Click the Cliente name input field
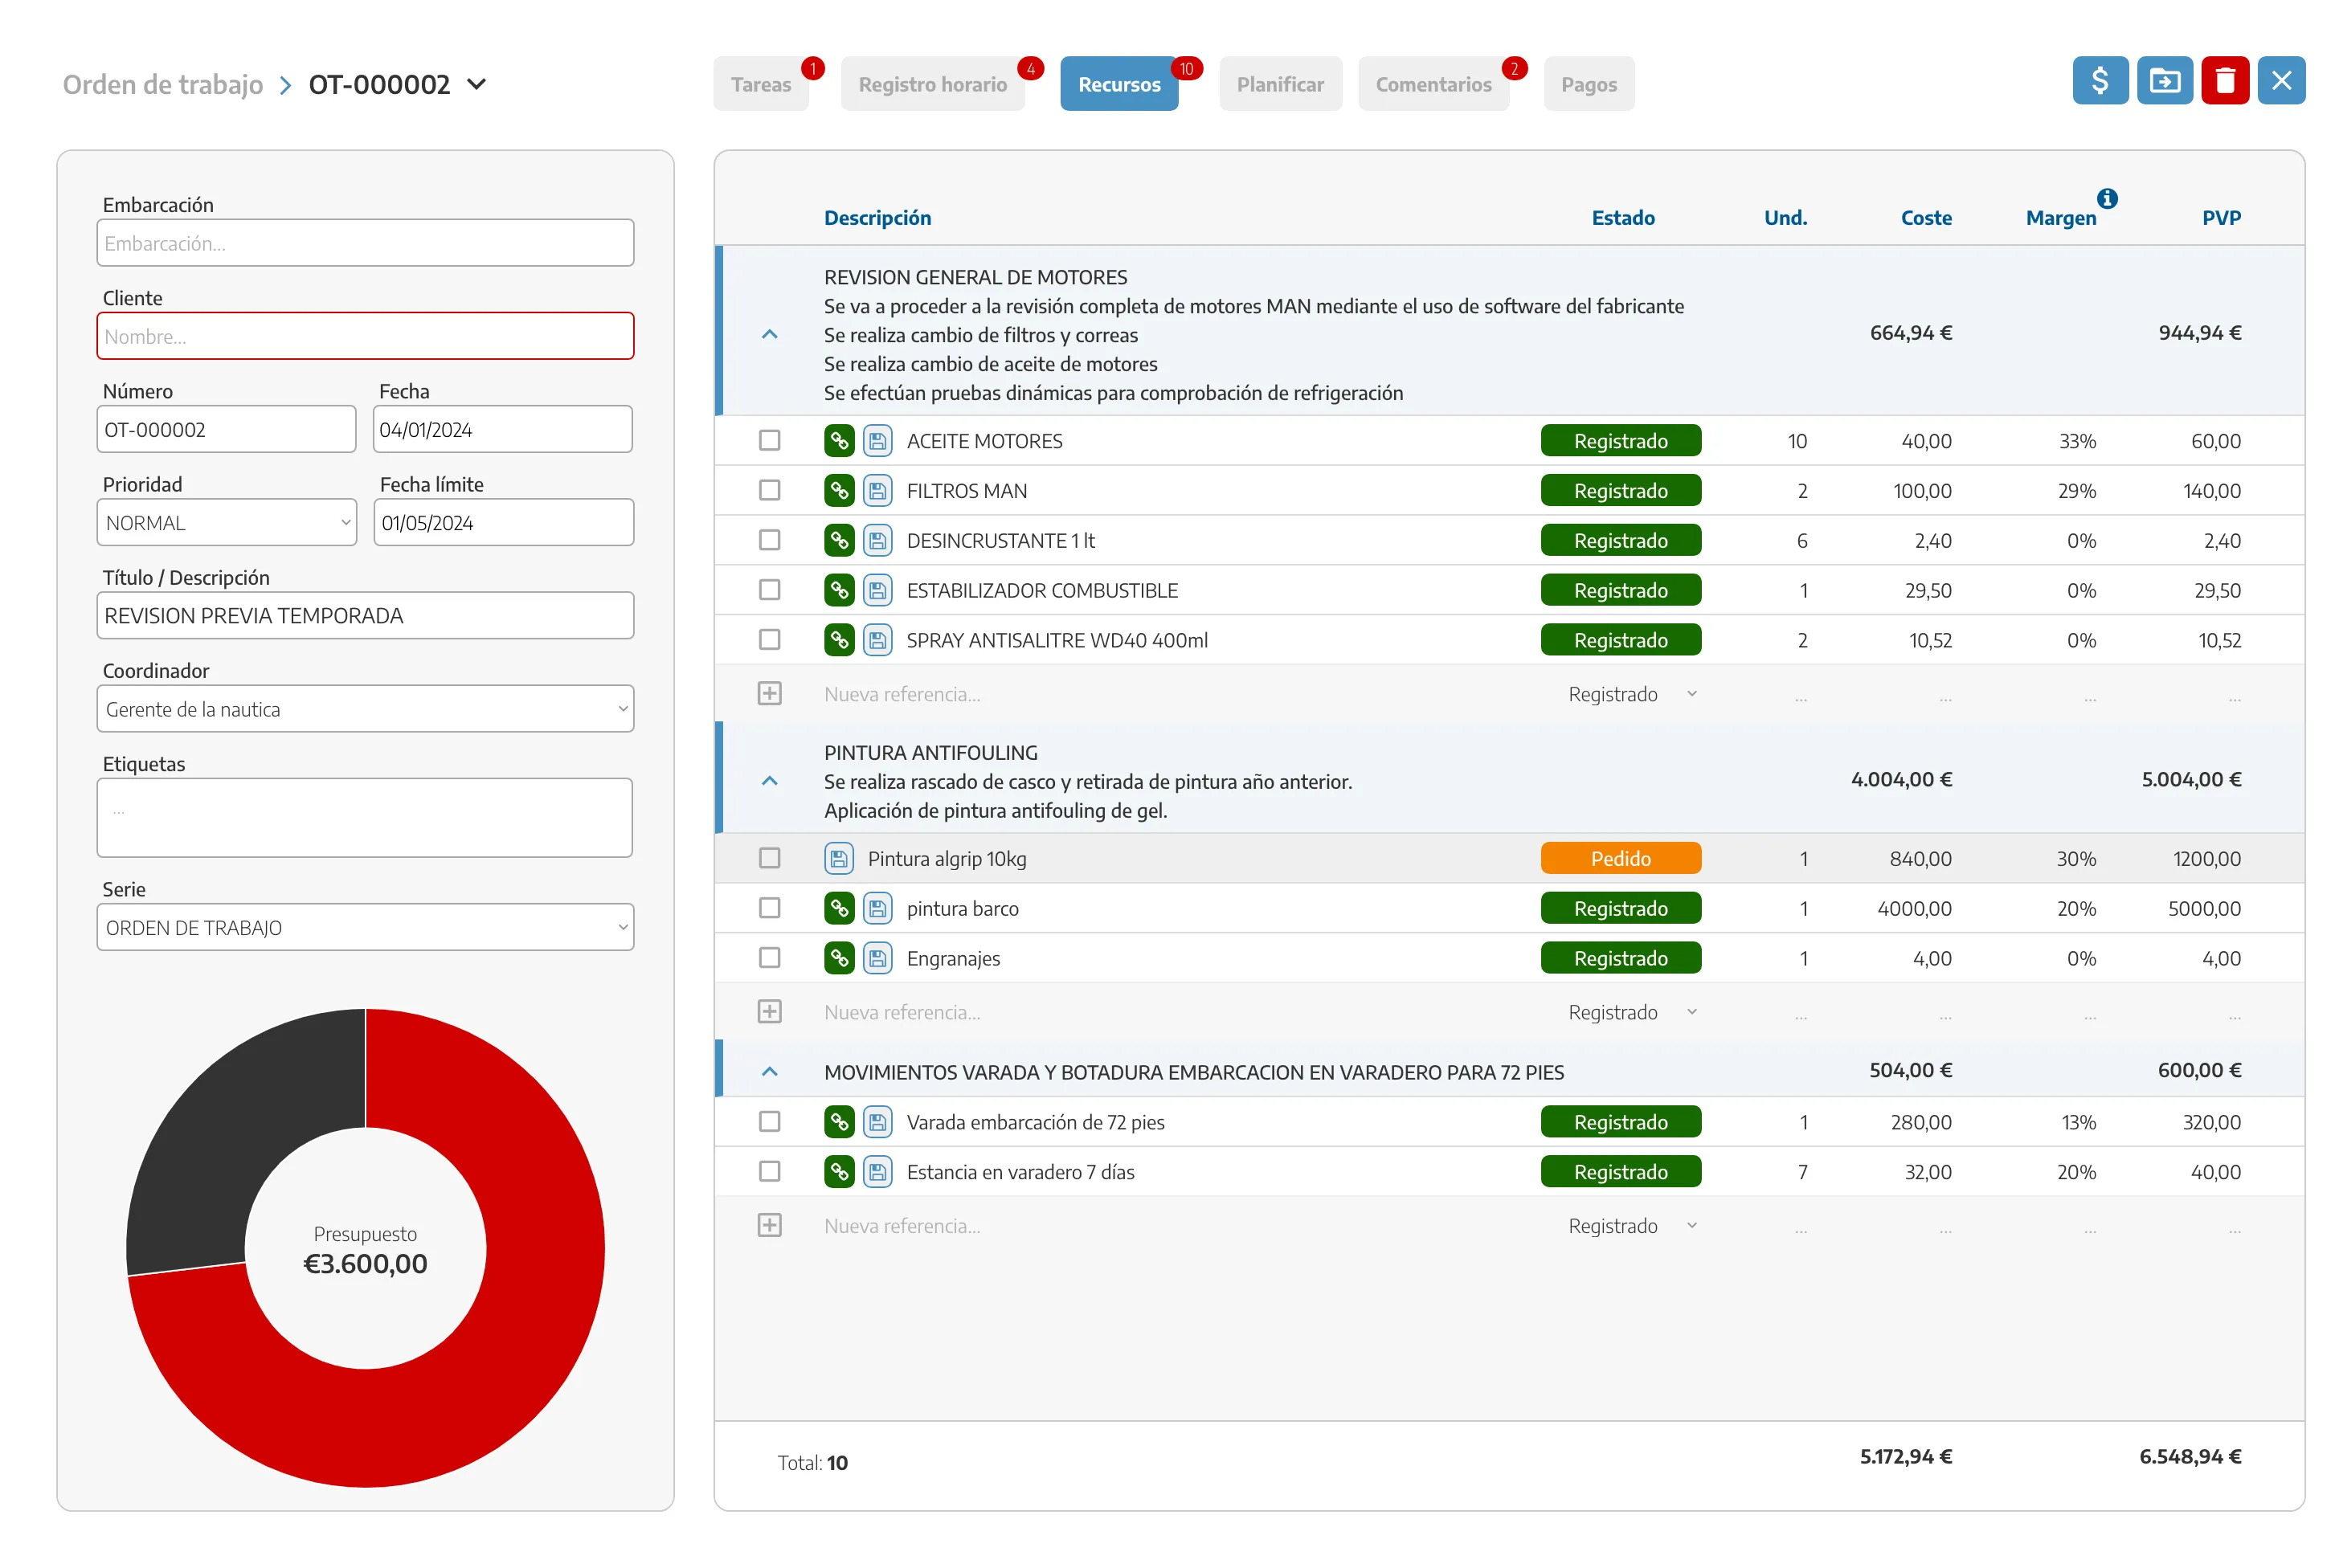Screen dimensions: 2335x1568 point(365,337)
